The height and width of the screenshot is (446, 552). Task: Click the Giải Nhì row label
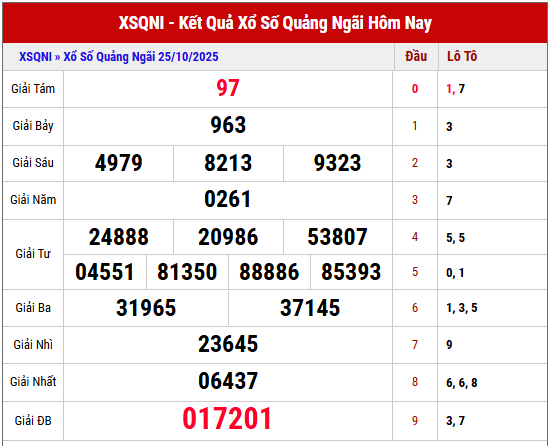[33, 344]
